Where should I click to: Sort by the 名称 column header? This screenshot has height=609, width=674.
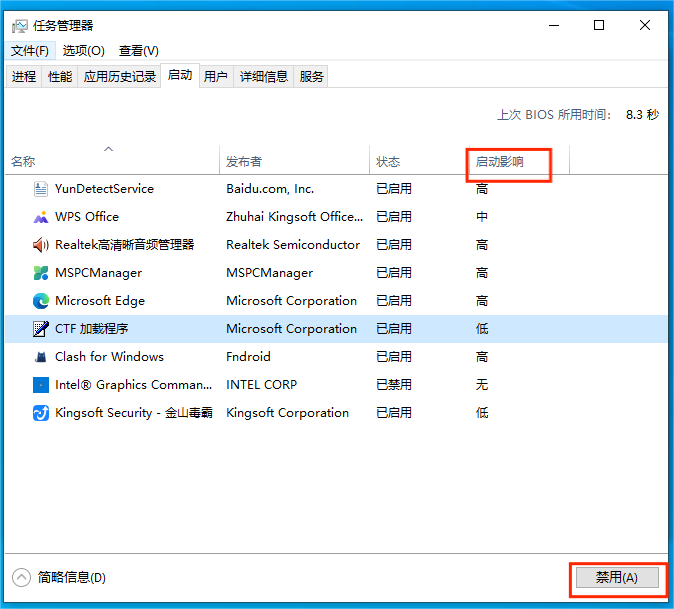pyautogui.click(x=23, y=161)
